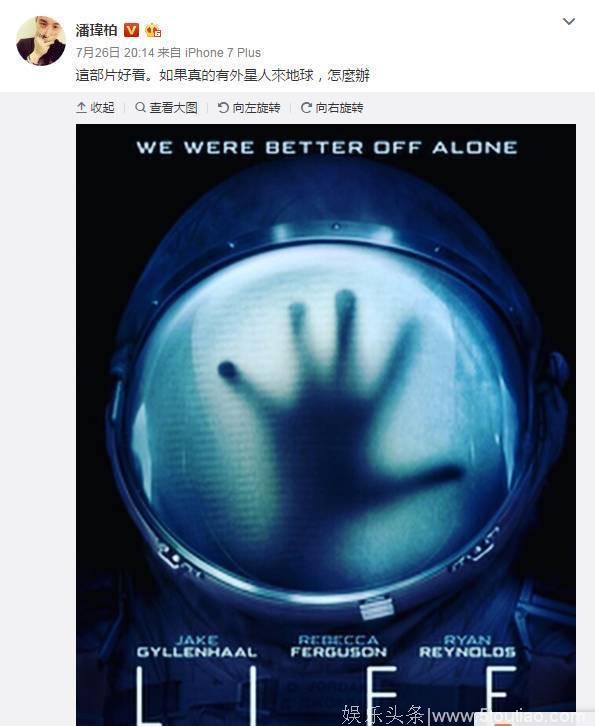Click the orange V verified badge

pyautogui.click(x=132, y=31)
